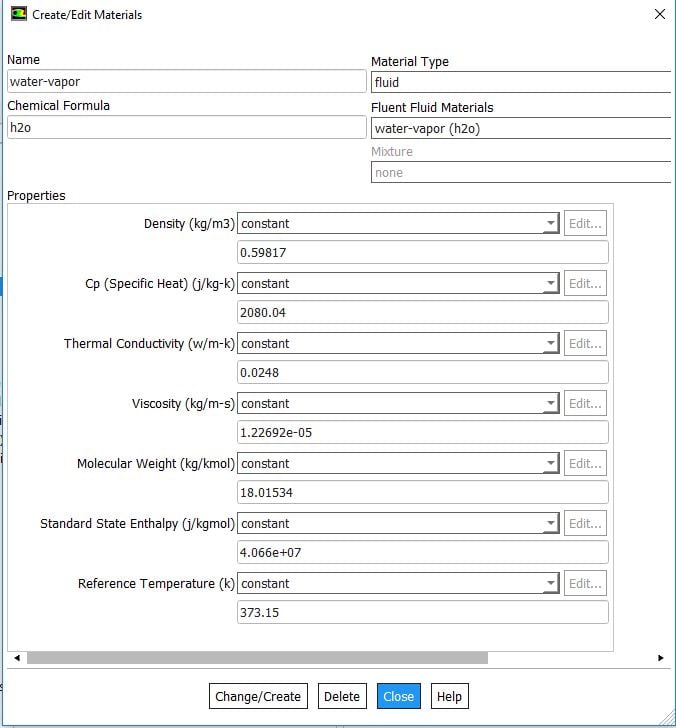This screenshot has width=676, height=728.
Task: Click the Delete button
Action: [x=342, y=696]
